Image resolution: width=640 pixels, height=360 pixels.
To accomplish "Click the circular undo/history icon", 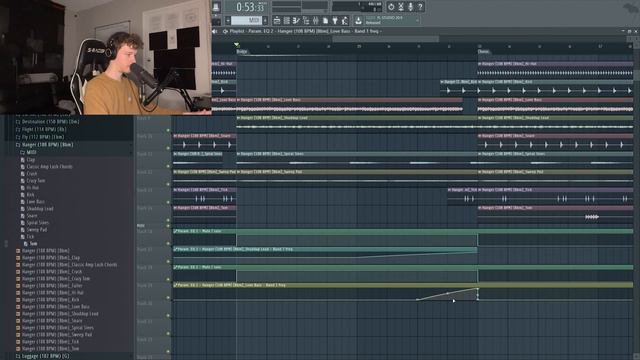I will tap(391, 7).
